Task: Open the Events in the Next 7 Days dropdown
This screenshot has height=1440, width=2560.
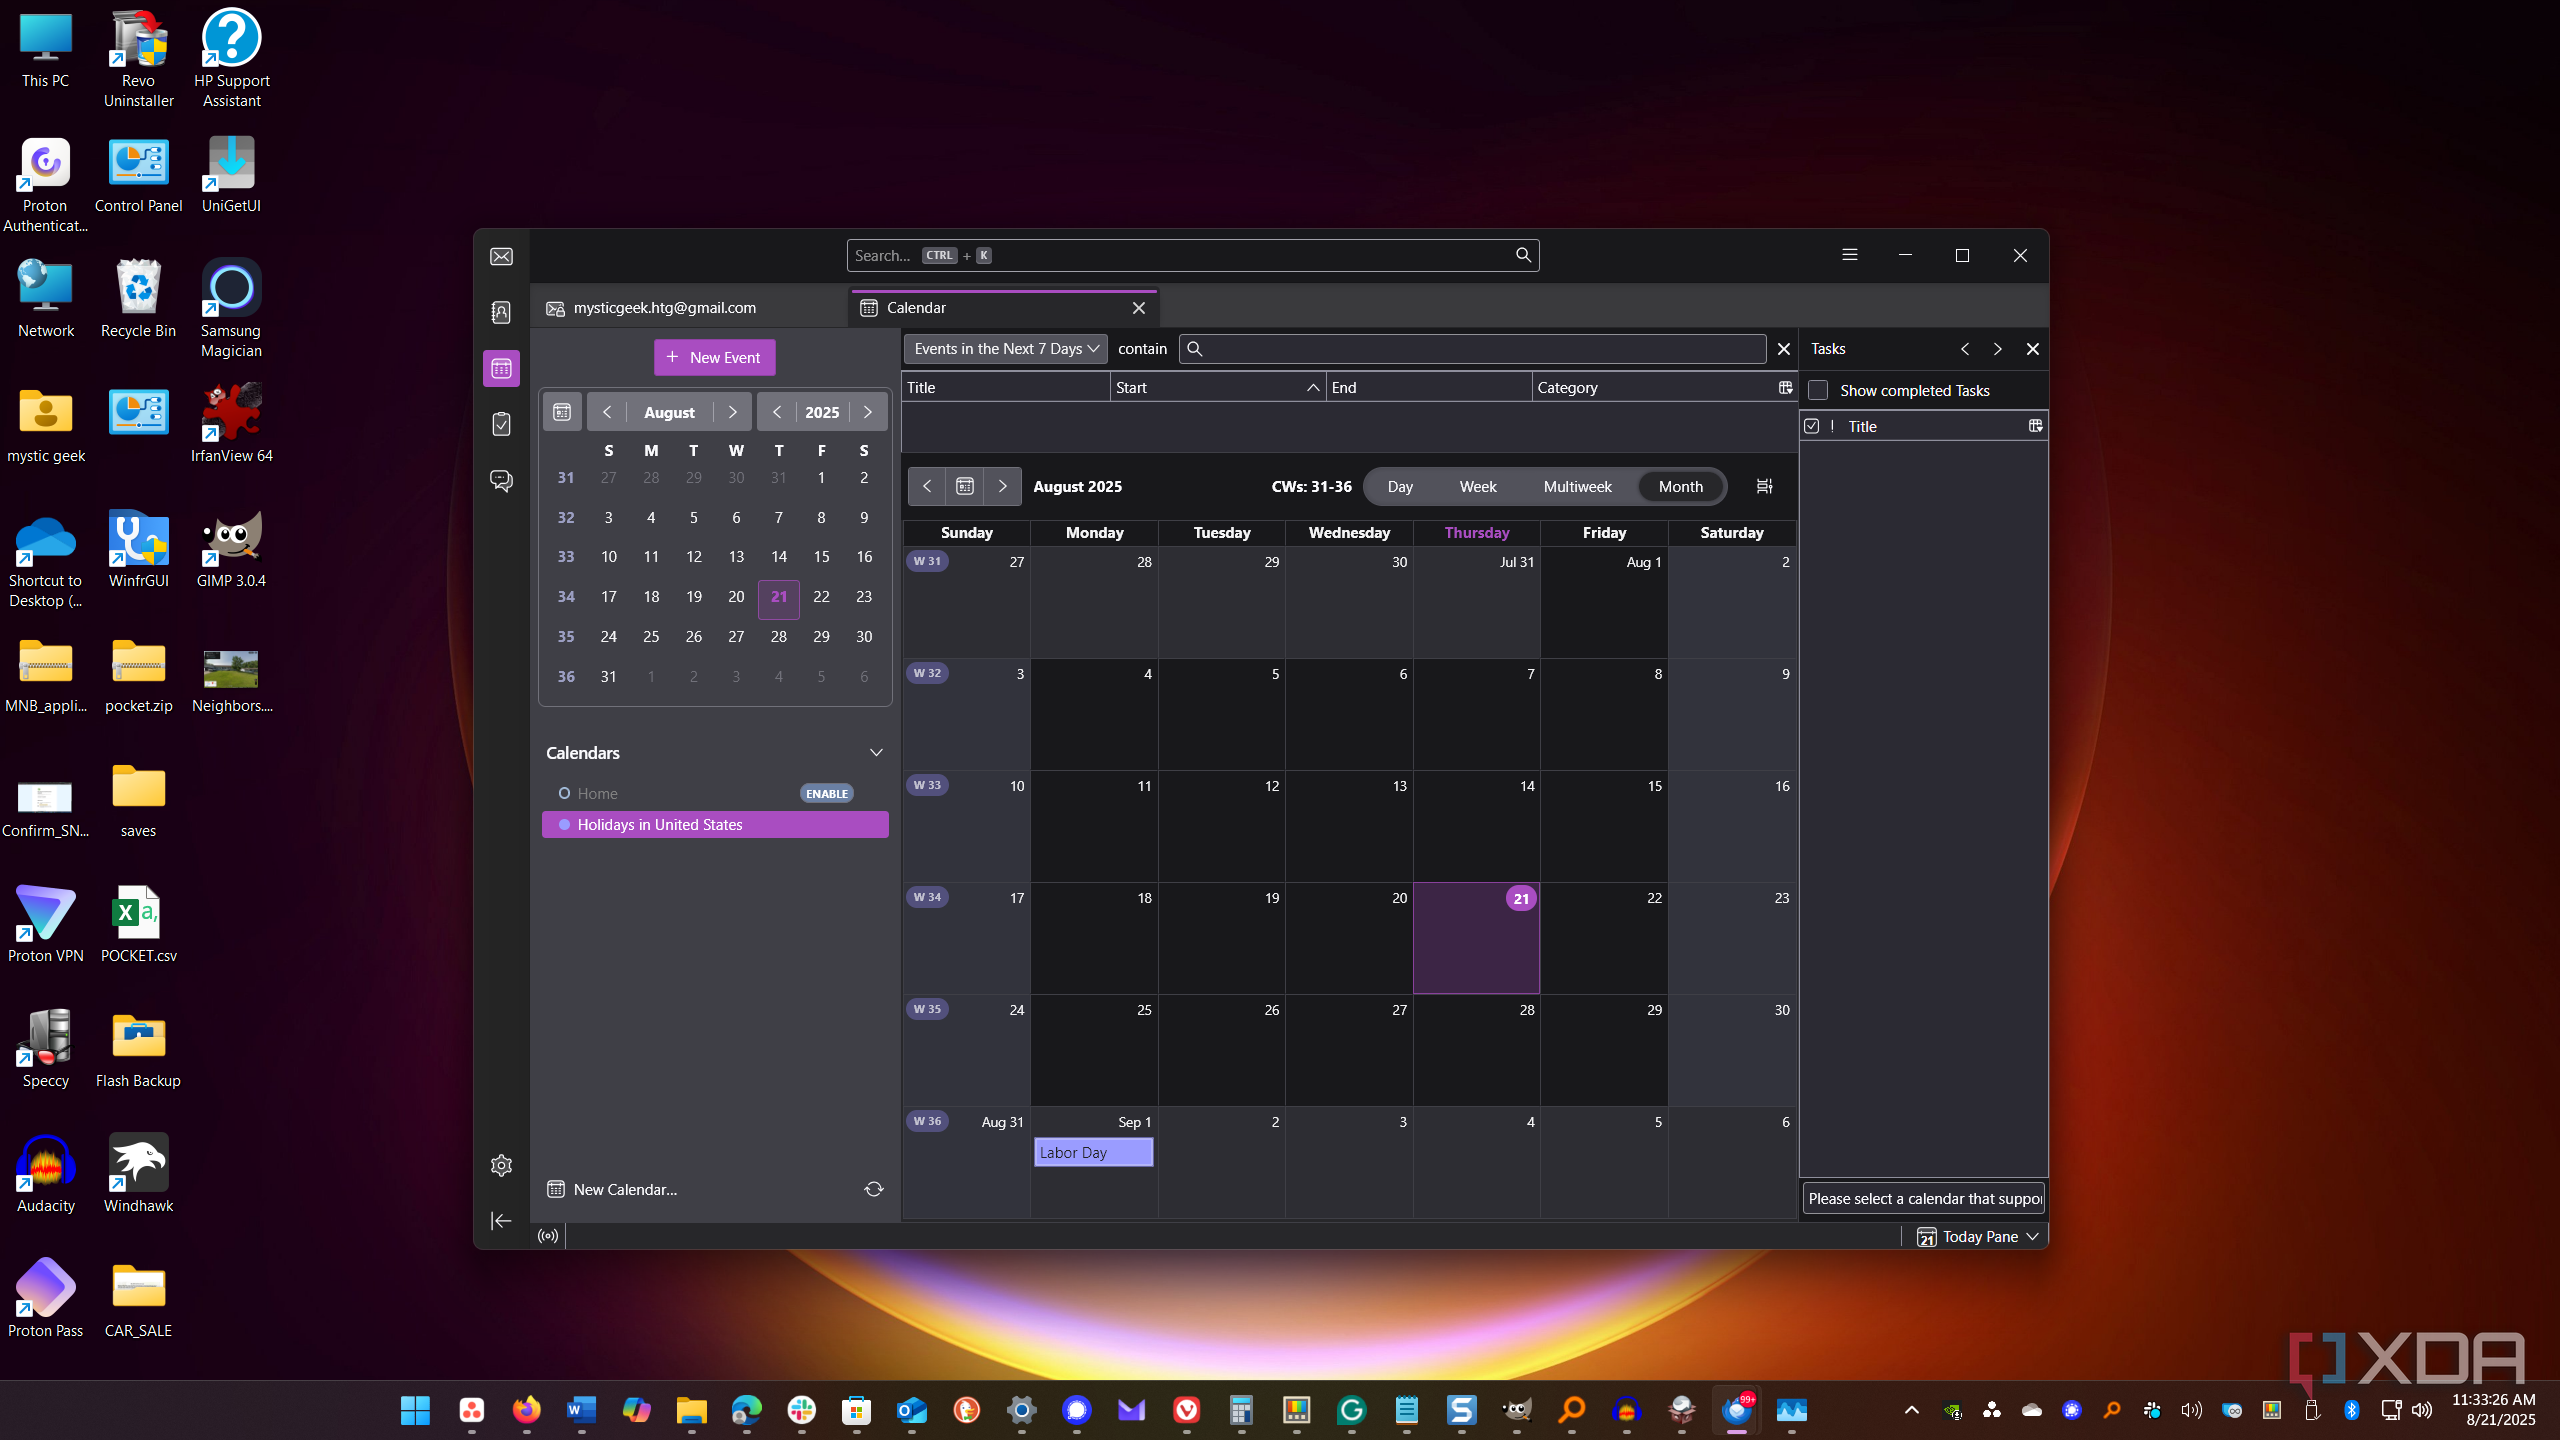Action: tap(1005, 349)
